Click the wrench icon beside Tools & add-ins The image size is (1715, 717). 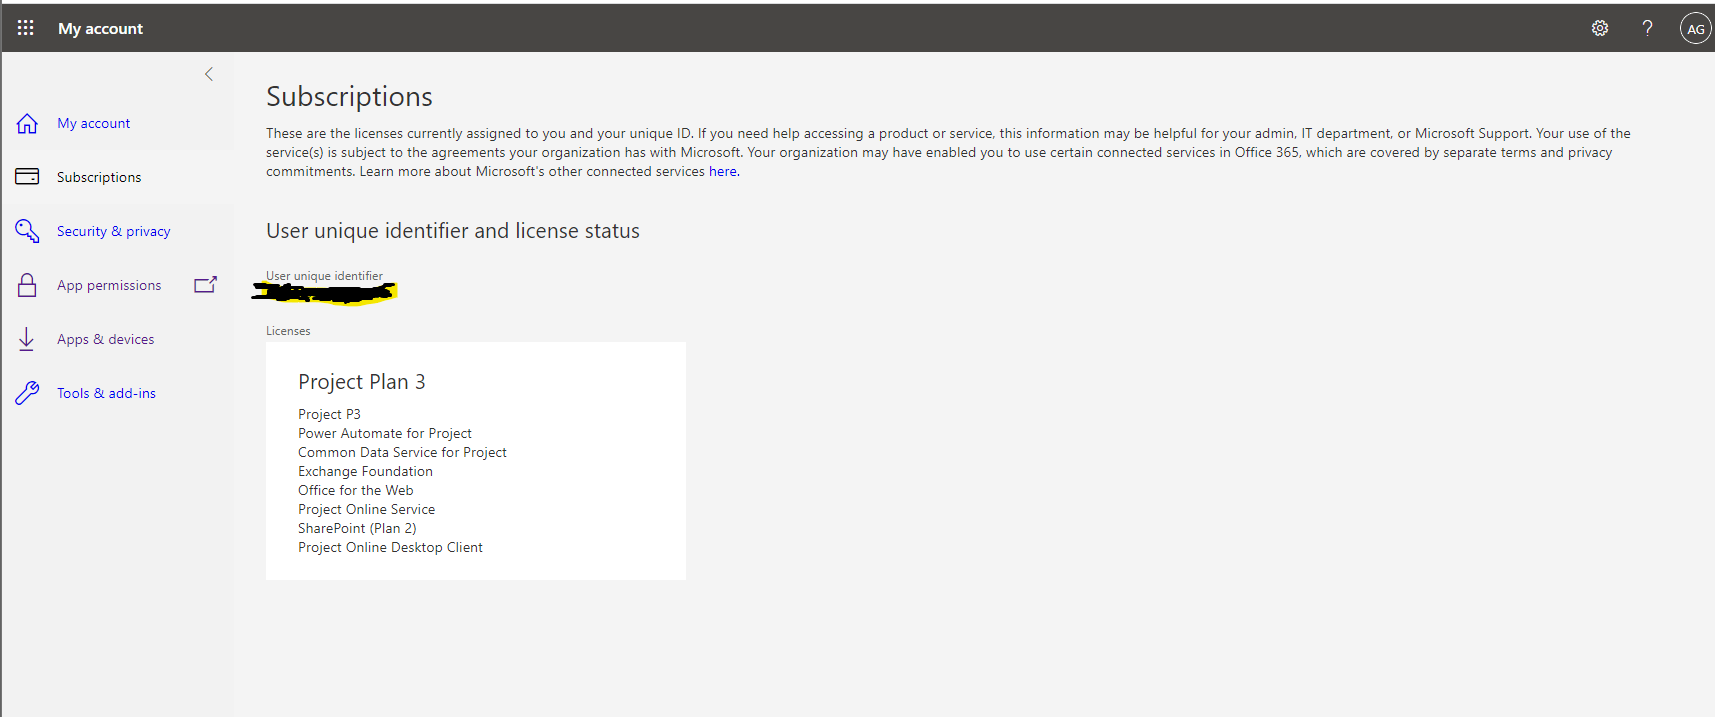[x=27, y=393]
